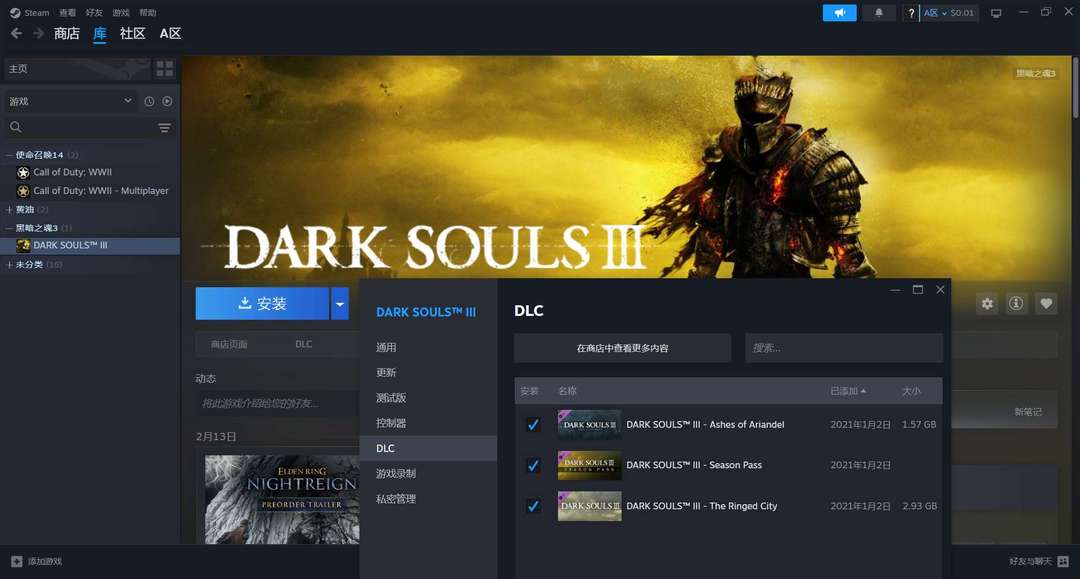Open the DLC link on game page
The height and width of the screenshot is (579, 1080).
(304, 344)
